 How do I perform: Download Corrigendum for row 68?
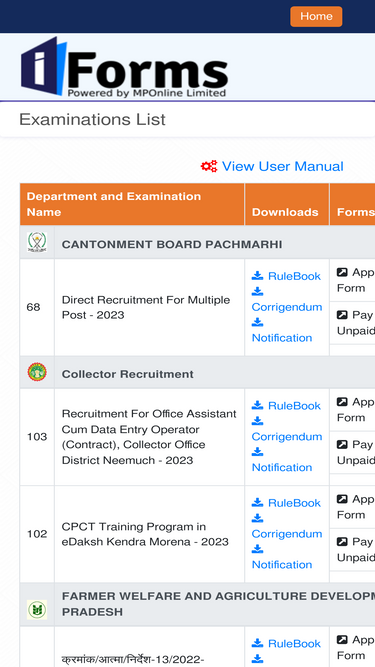[287, 307]
